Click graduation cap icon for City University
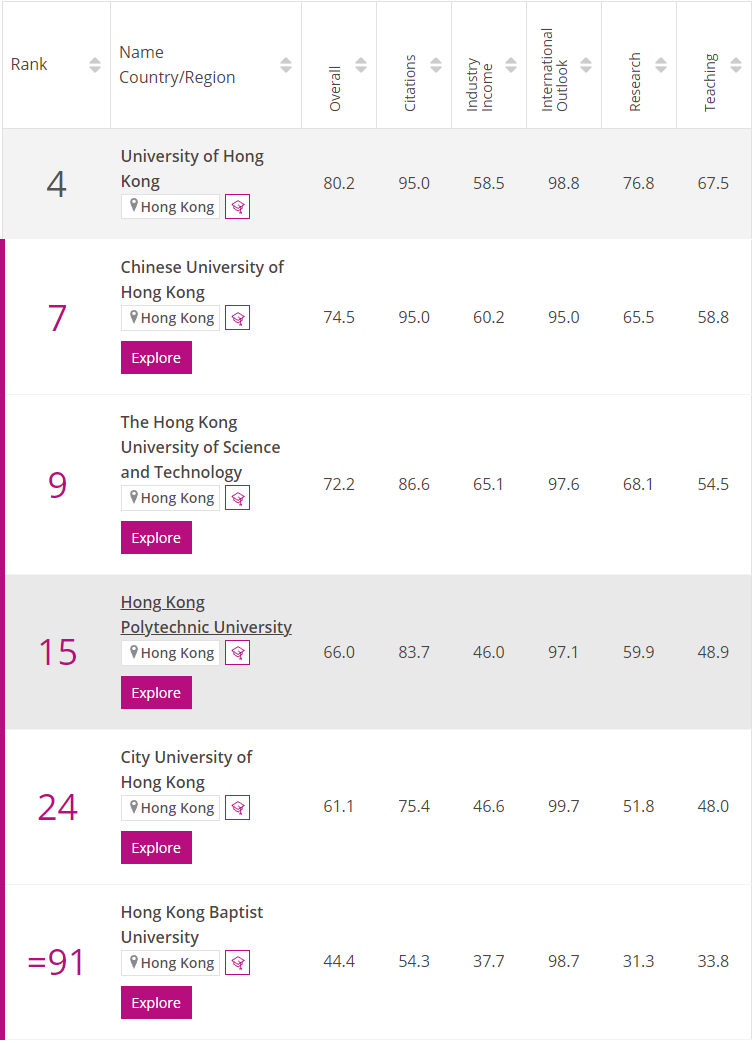 237,808
